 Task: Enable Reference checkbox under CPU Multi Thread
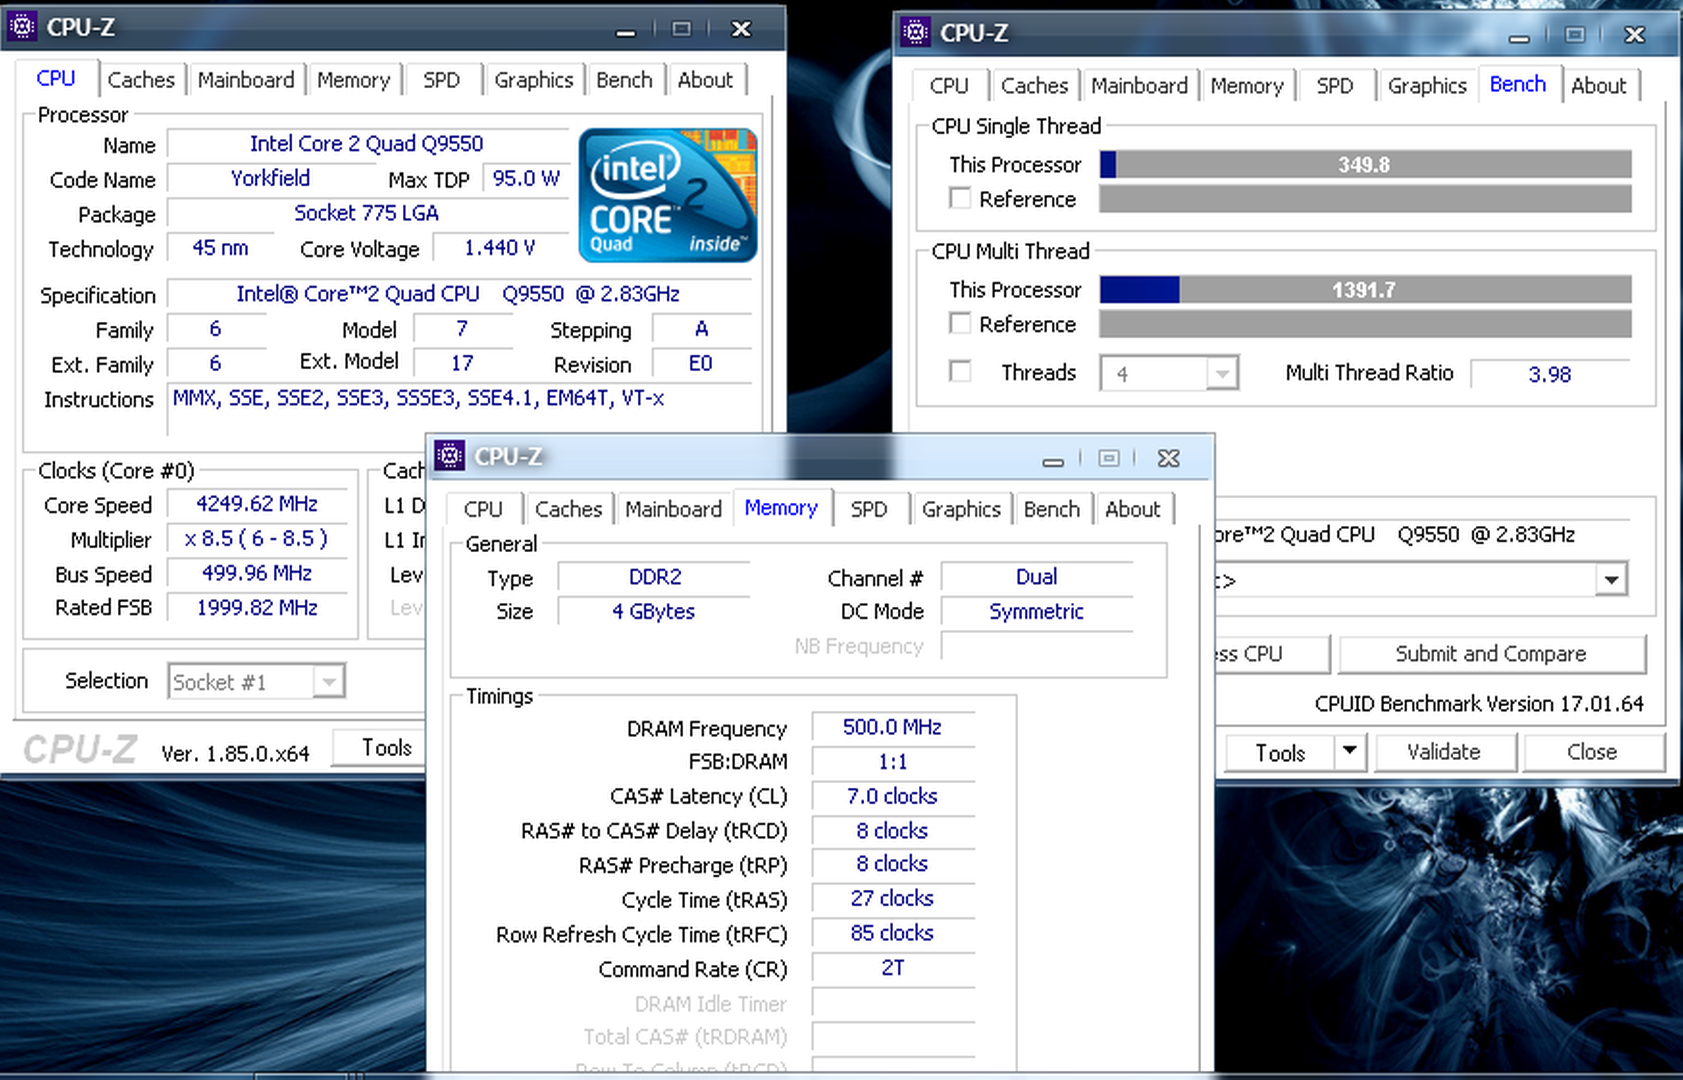(960, 323)
